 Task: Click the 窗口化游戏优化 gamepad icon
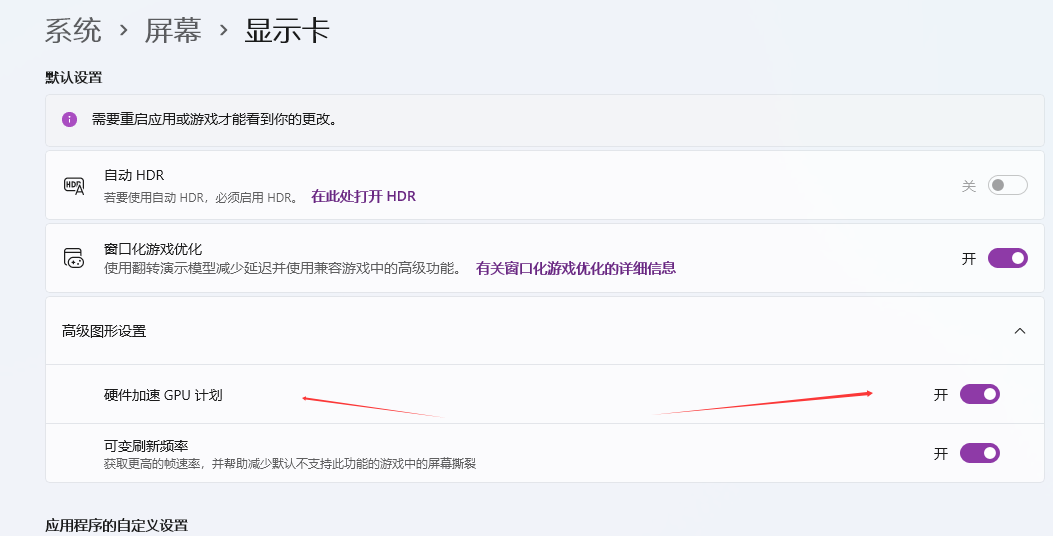pyautogui.click(x=74, y=258)
